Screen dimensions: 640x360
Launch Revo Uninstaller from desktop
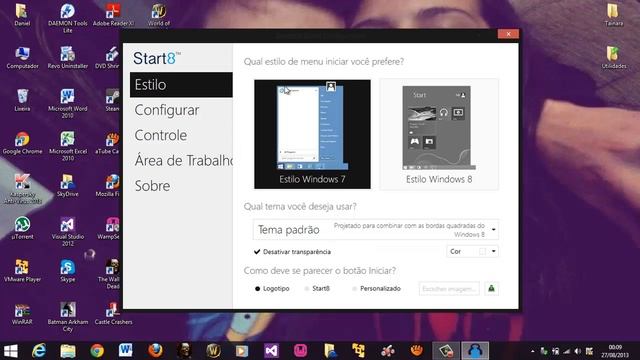(x=68, y=58)
